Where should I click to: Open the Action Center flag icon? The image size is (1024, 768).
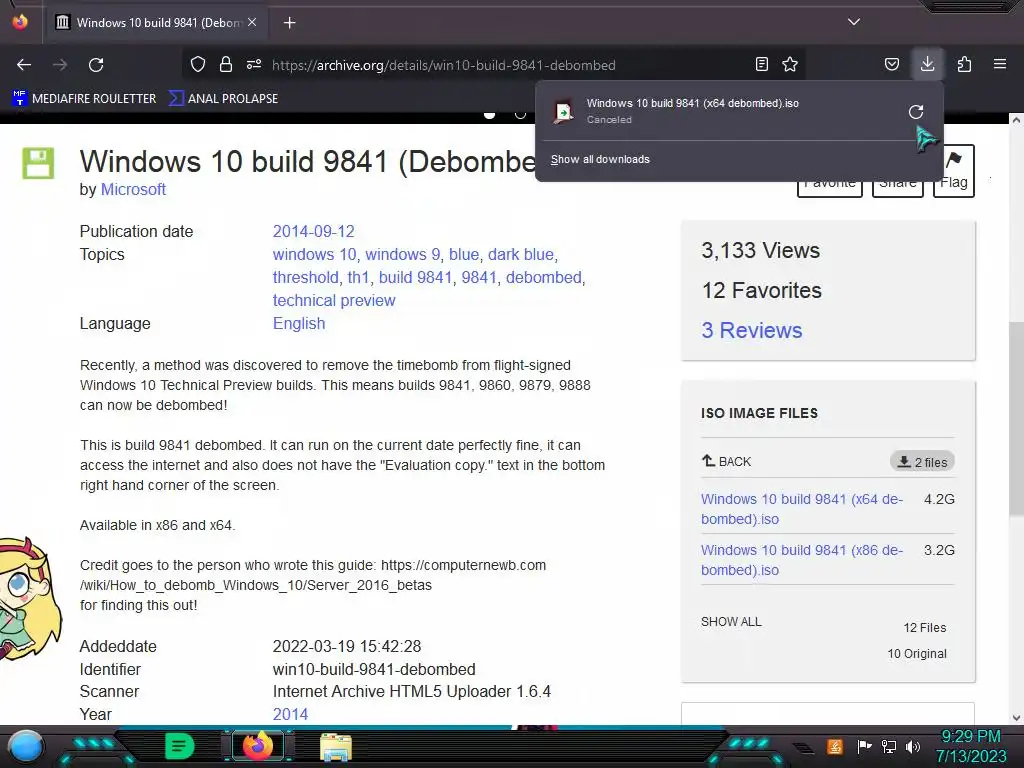coord(864,746)
